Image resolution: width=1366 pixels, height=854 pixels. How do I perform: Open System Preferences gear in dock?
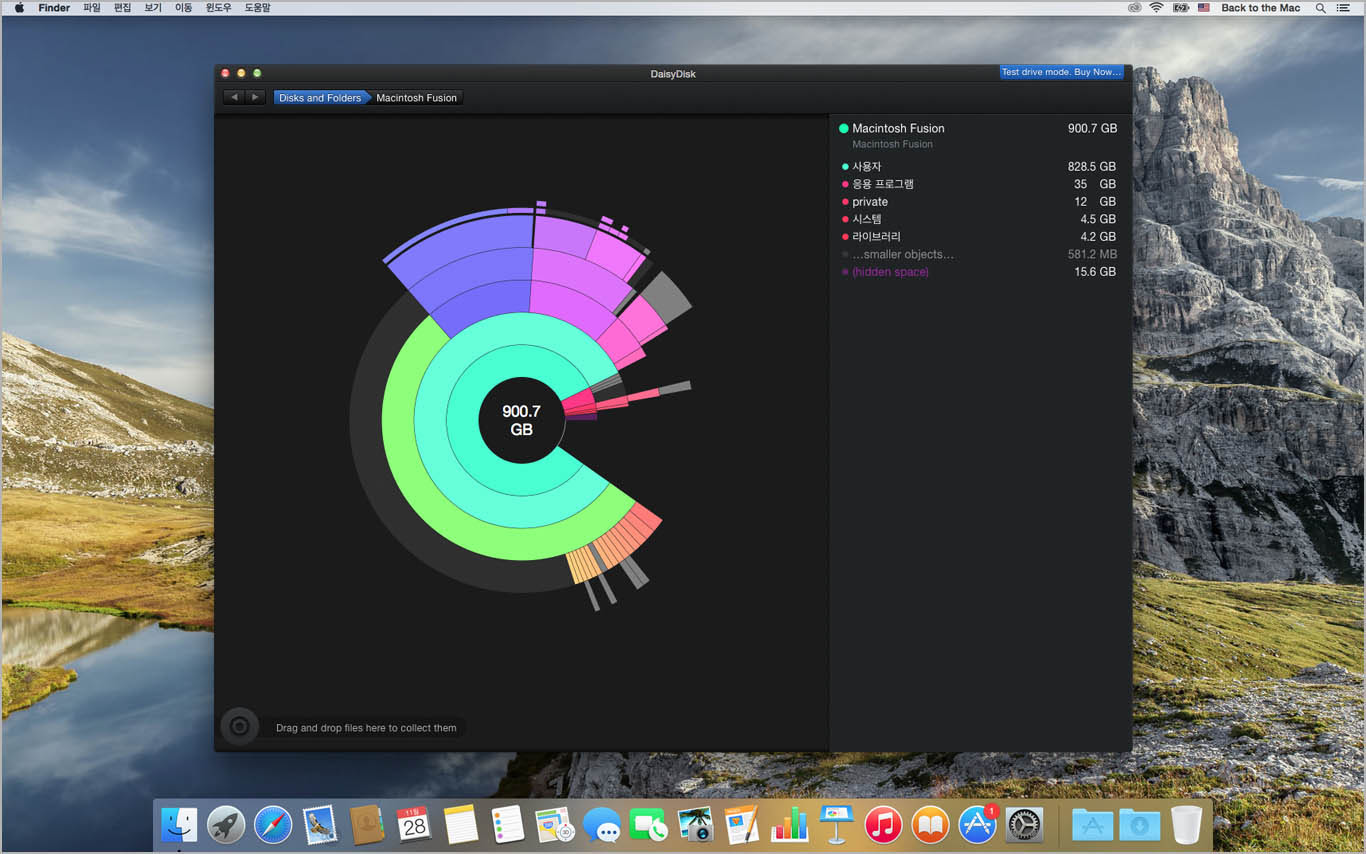pos(1024,825)
